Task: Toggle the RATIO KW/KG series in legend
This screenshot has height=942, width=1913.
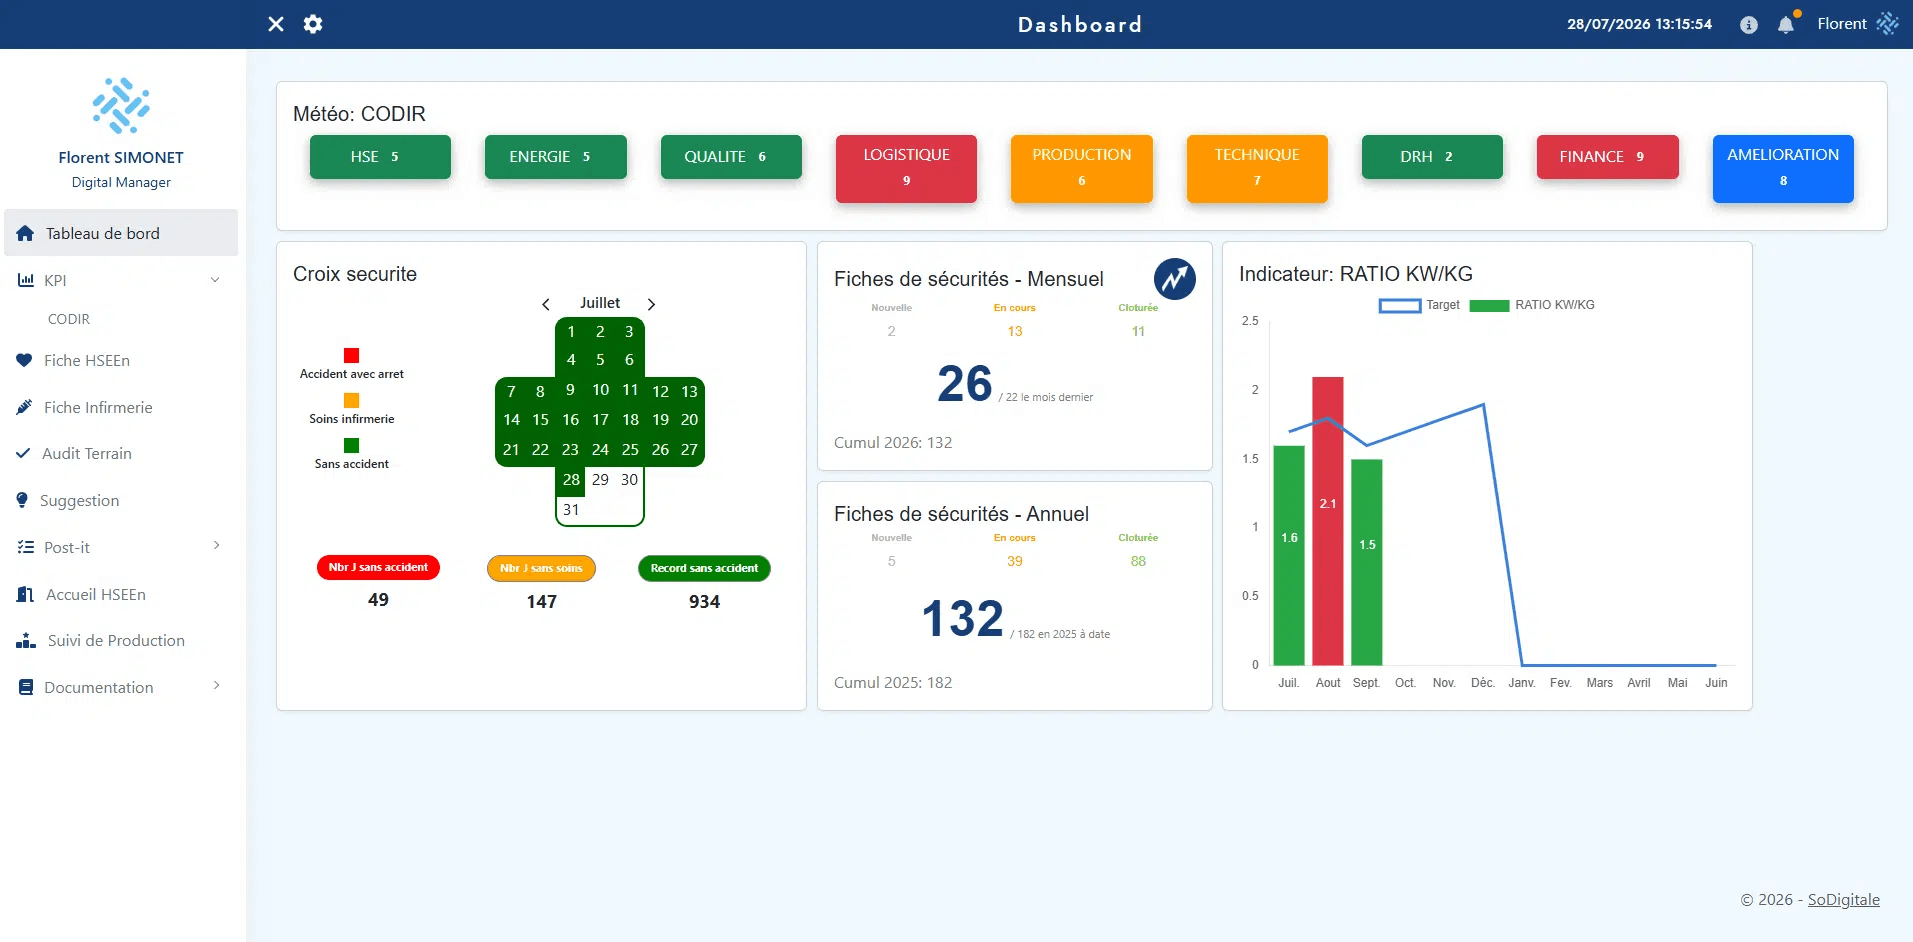Action: tap(1532, 305)
